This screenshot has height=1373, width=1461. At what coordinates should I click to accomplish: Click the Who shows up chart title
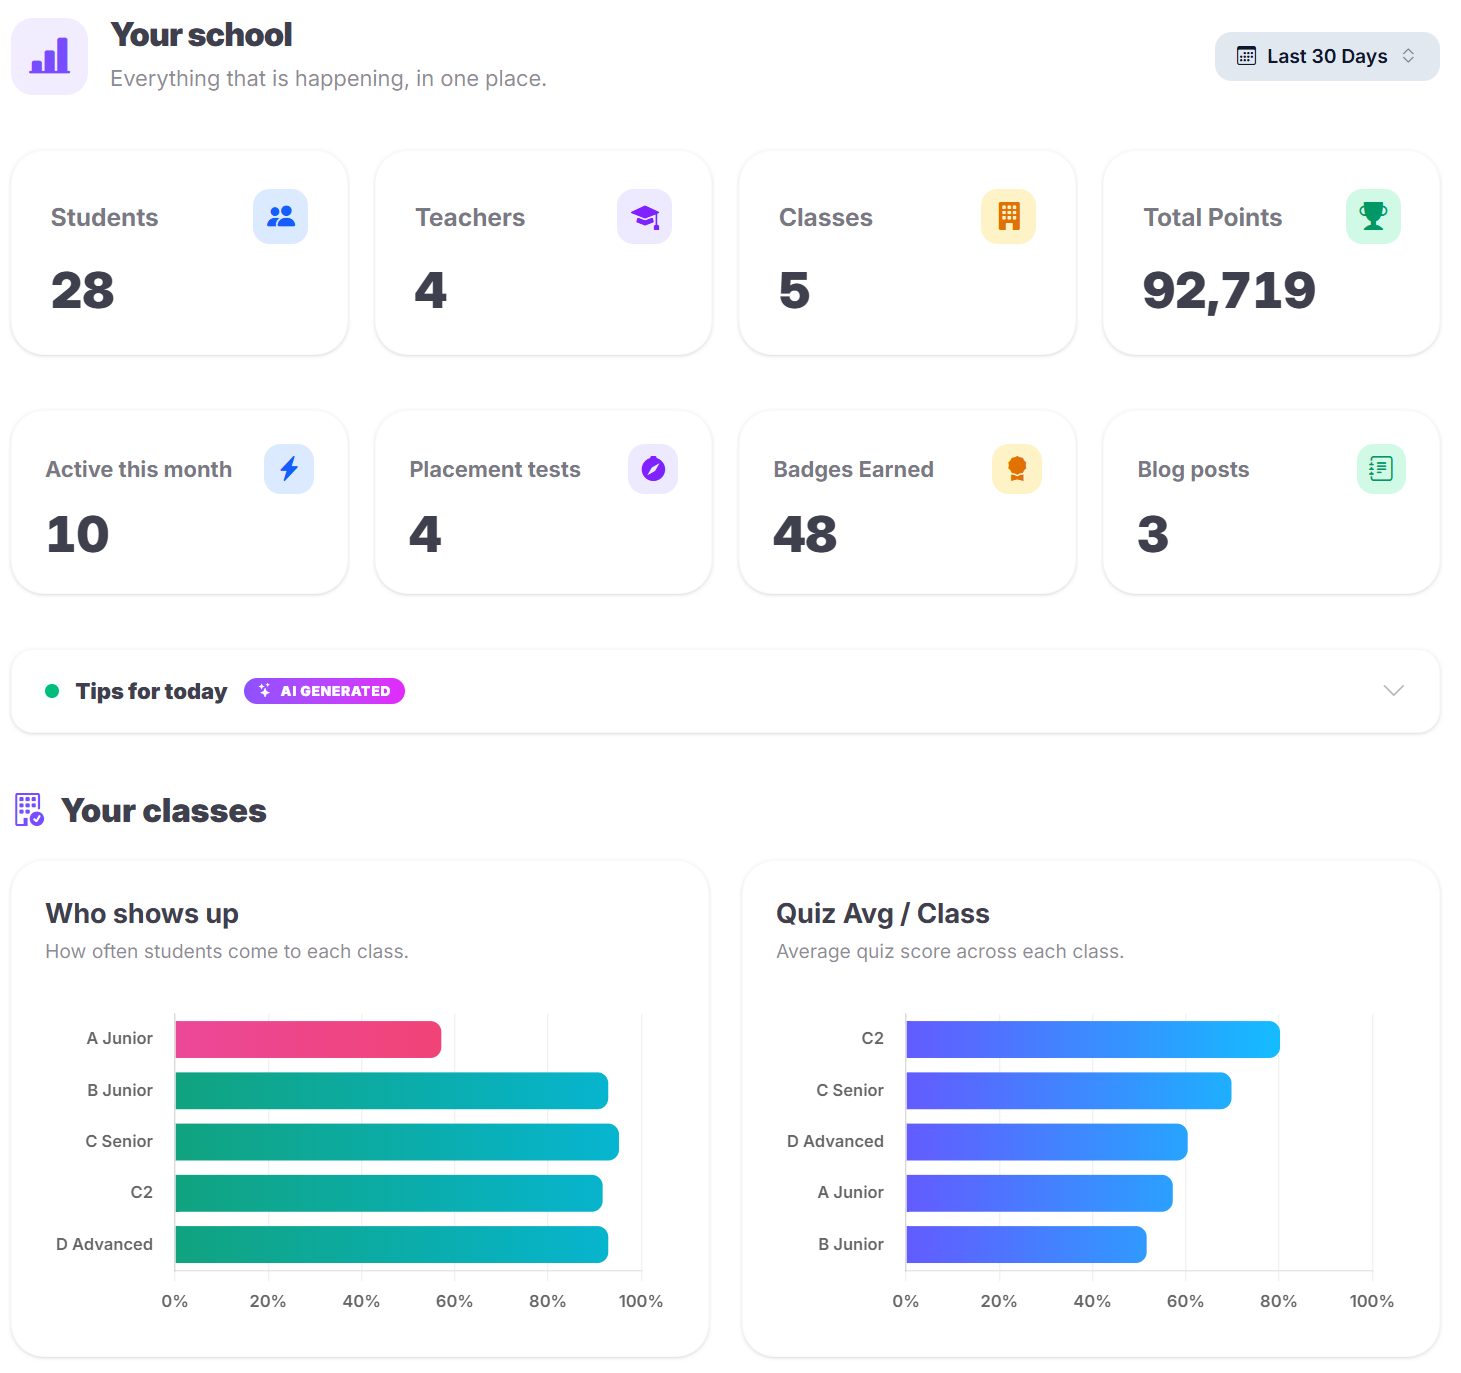[142, 913]
